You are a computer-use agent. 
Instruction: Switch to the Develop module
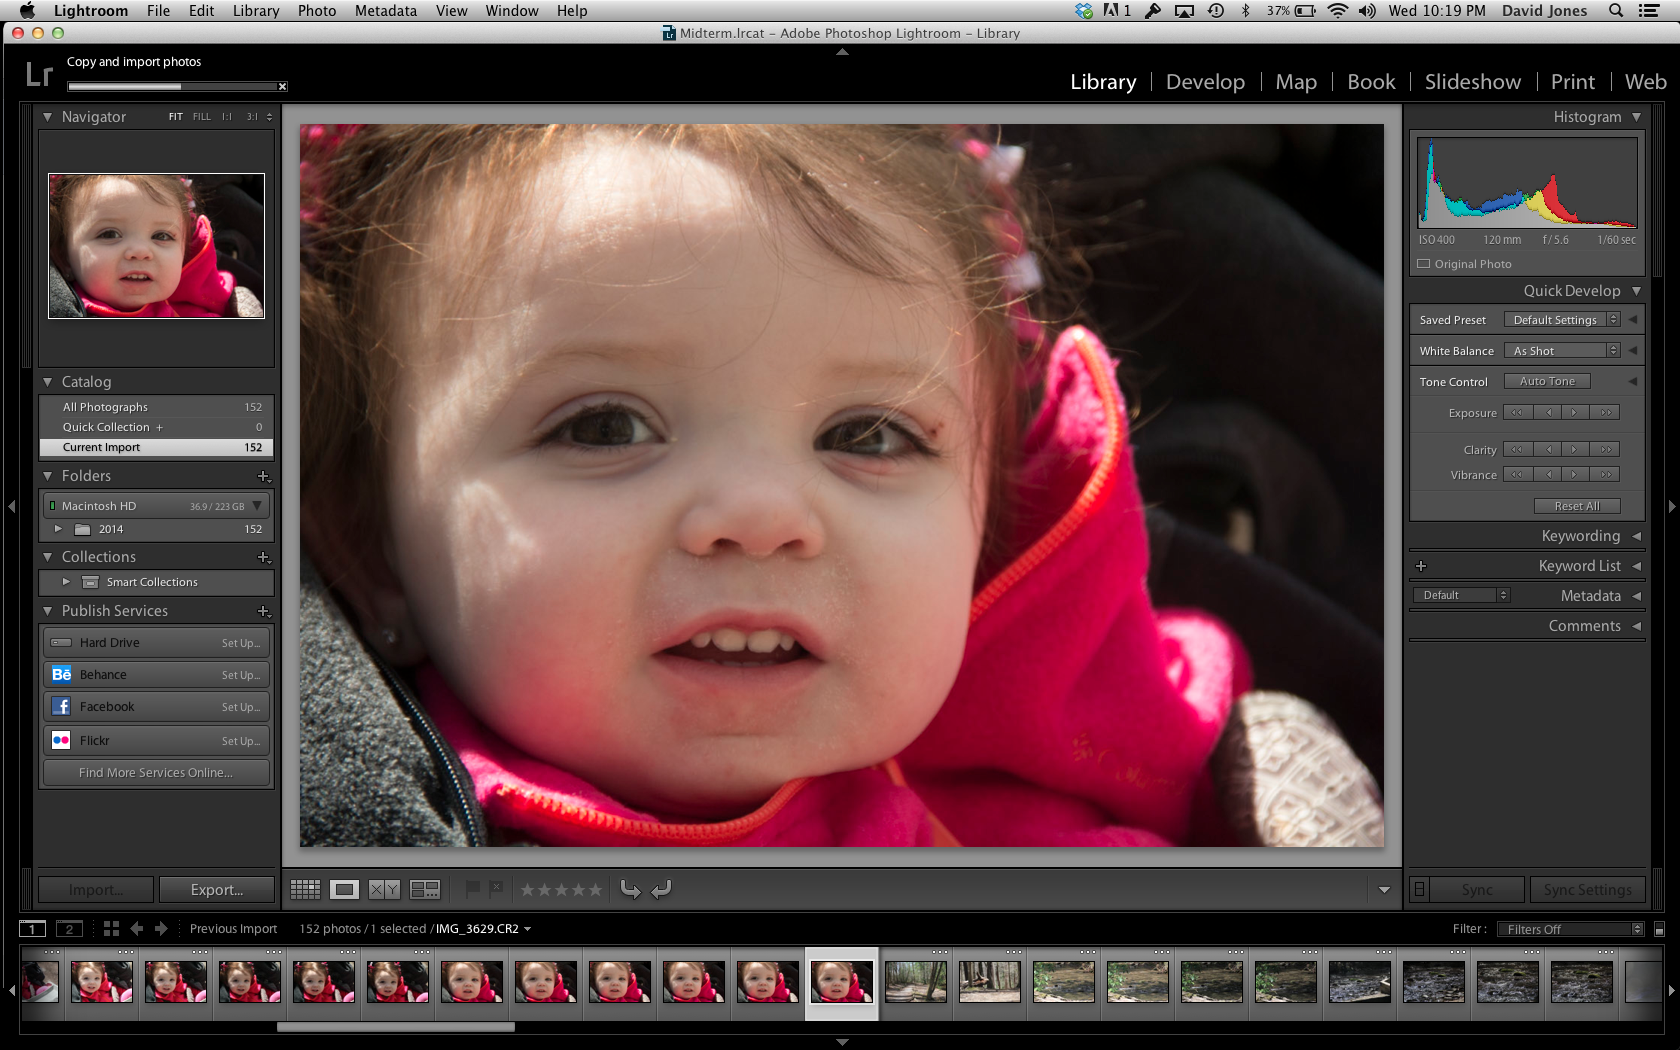pos(1205,82)
